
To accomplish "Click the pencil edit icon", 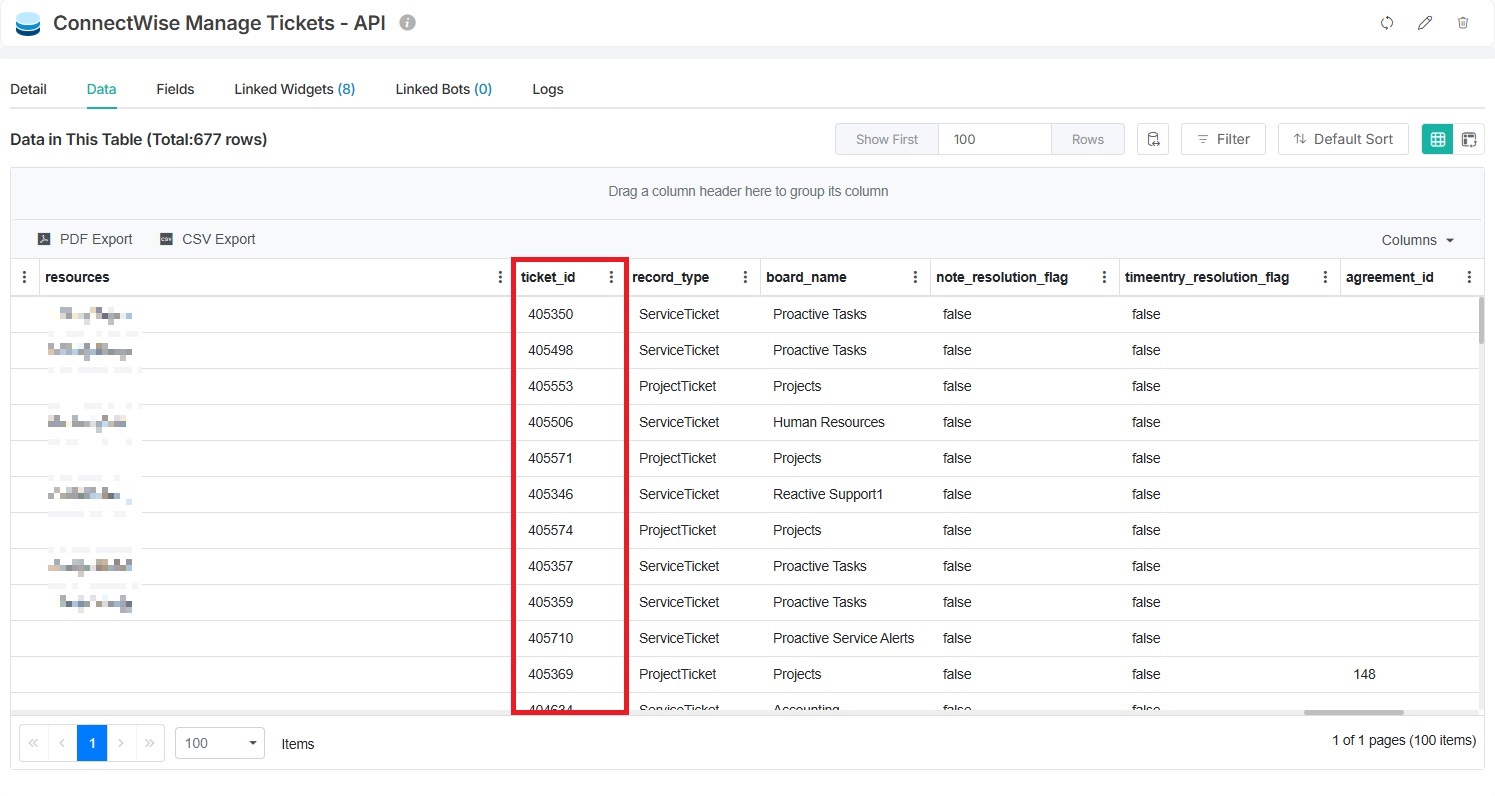I will click(x=1425, y=23).
